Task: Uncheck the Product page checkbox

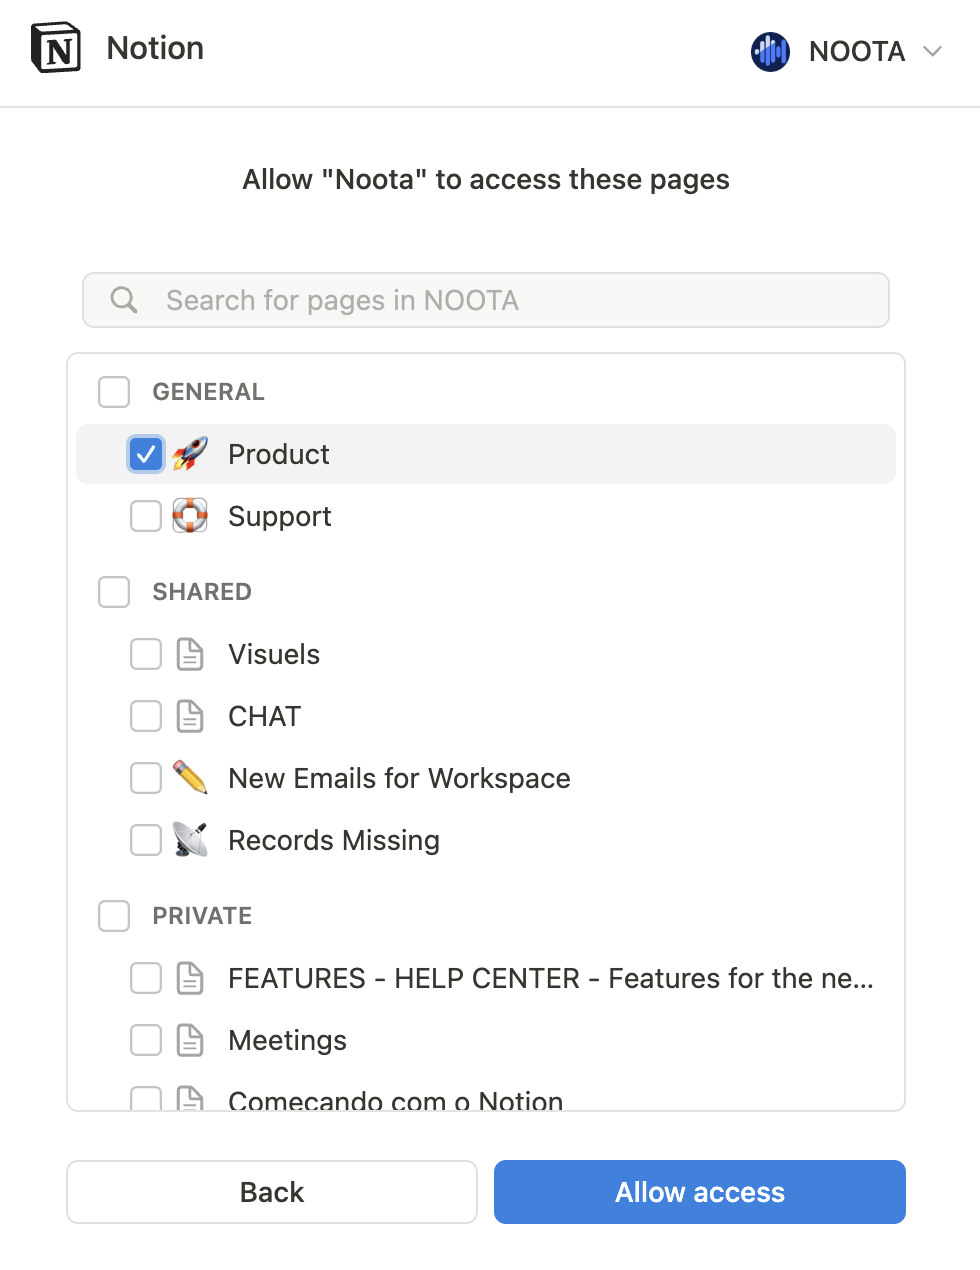Action: tap(146, 454)
